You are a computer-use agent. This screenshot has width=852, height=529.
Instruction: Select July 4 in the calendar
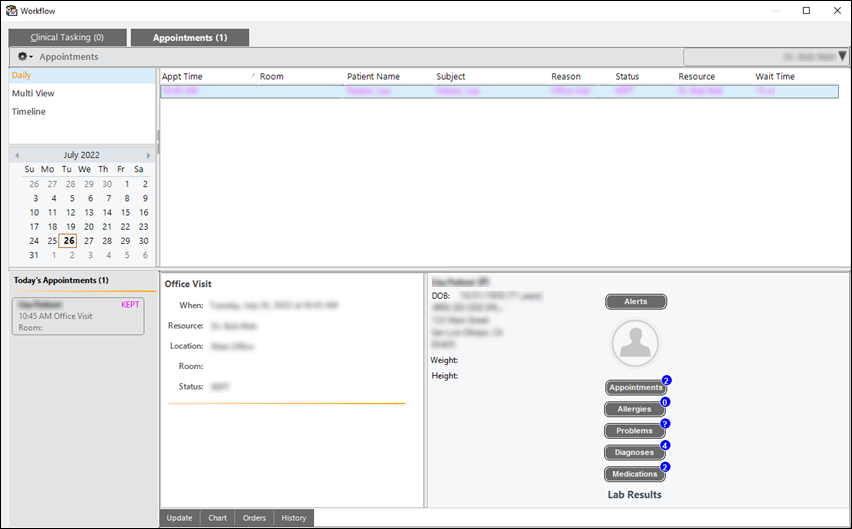coord(53,198)
